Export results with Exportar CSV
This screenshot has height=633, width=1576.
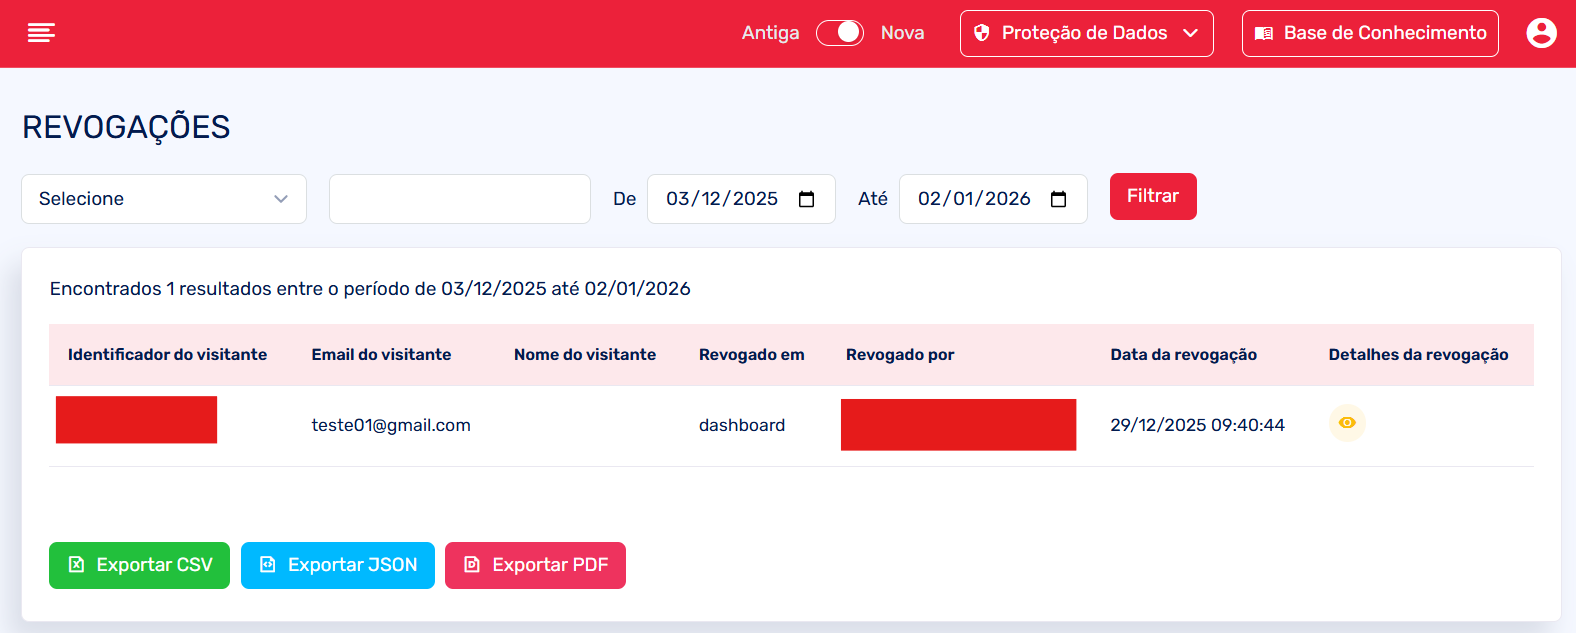(x=139, y=565)
